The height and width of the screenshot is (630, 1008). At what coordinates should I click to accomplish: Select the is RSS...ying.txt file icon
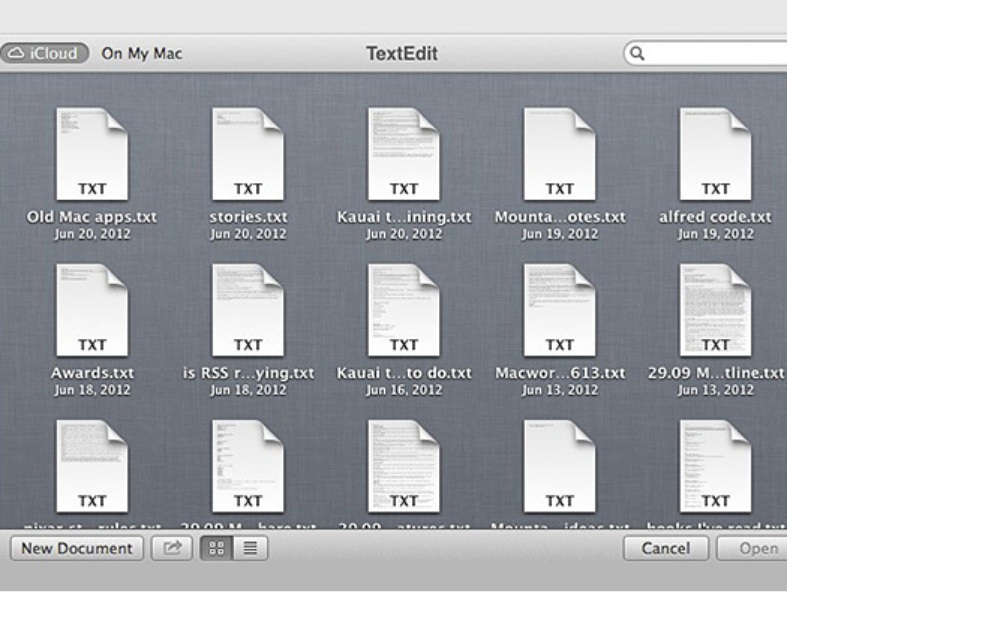click(248, 311)
